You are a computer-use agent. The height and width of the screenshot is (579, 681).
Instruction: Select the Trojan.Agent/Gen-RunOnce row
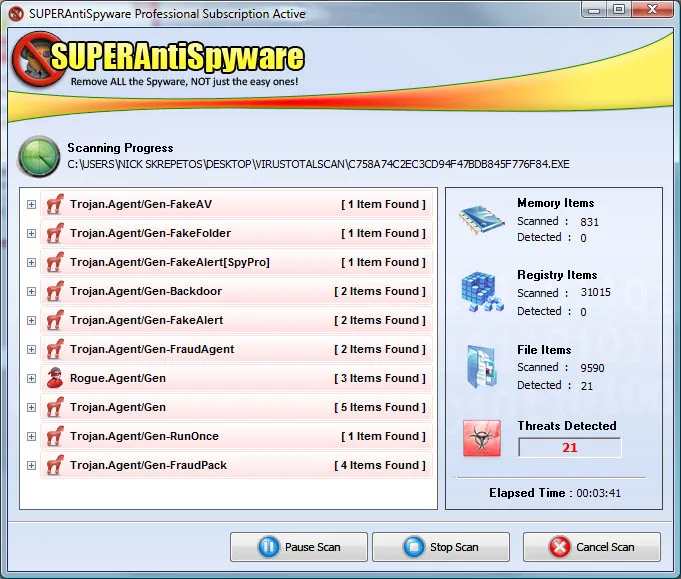236,436
